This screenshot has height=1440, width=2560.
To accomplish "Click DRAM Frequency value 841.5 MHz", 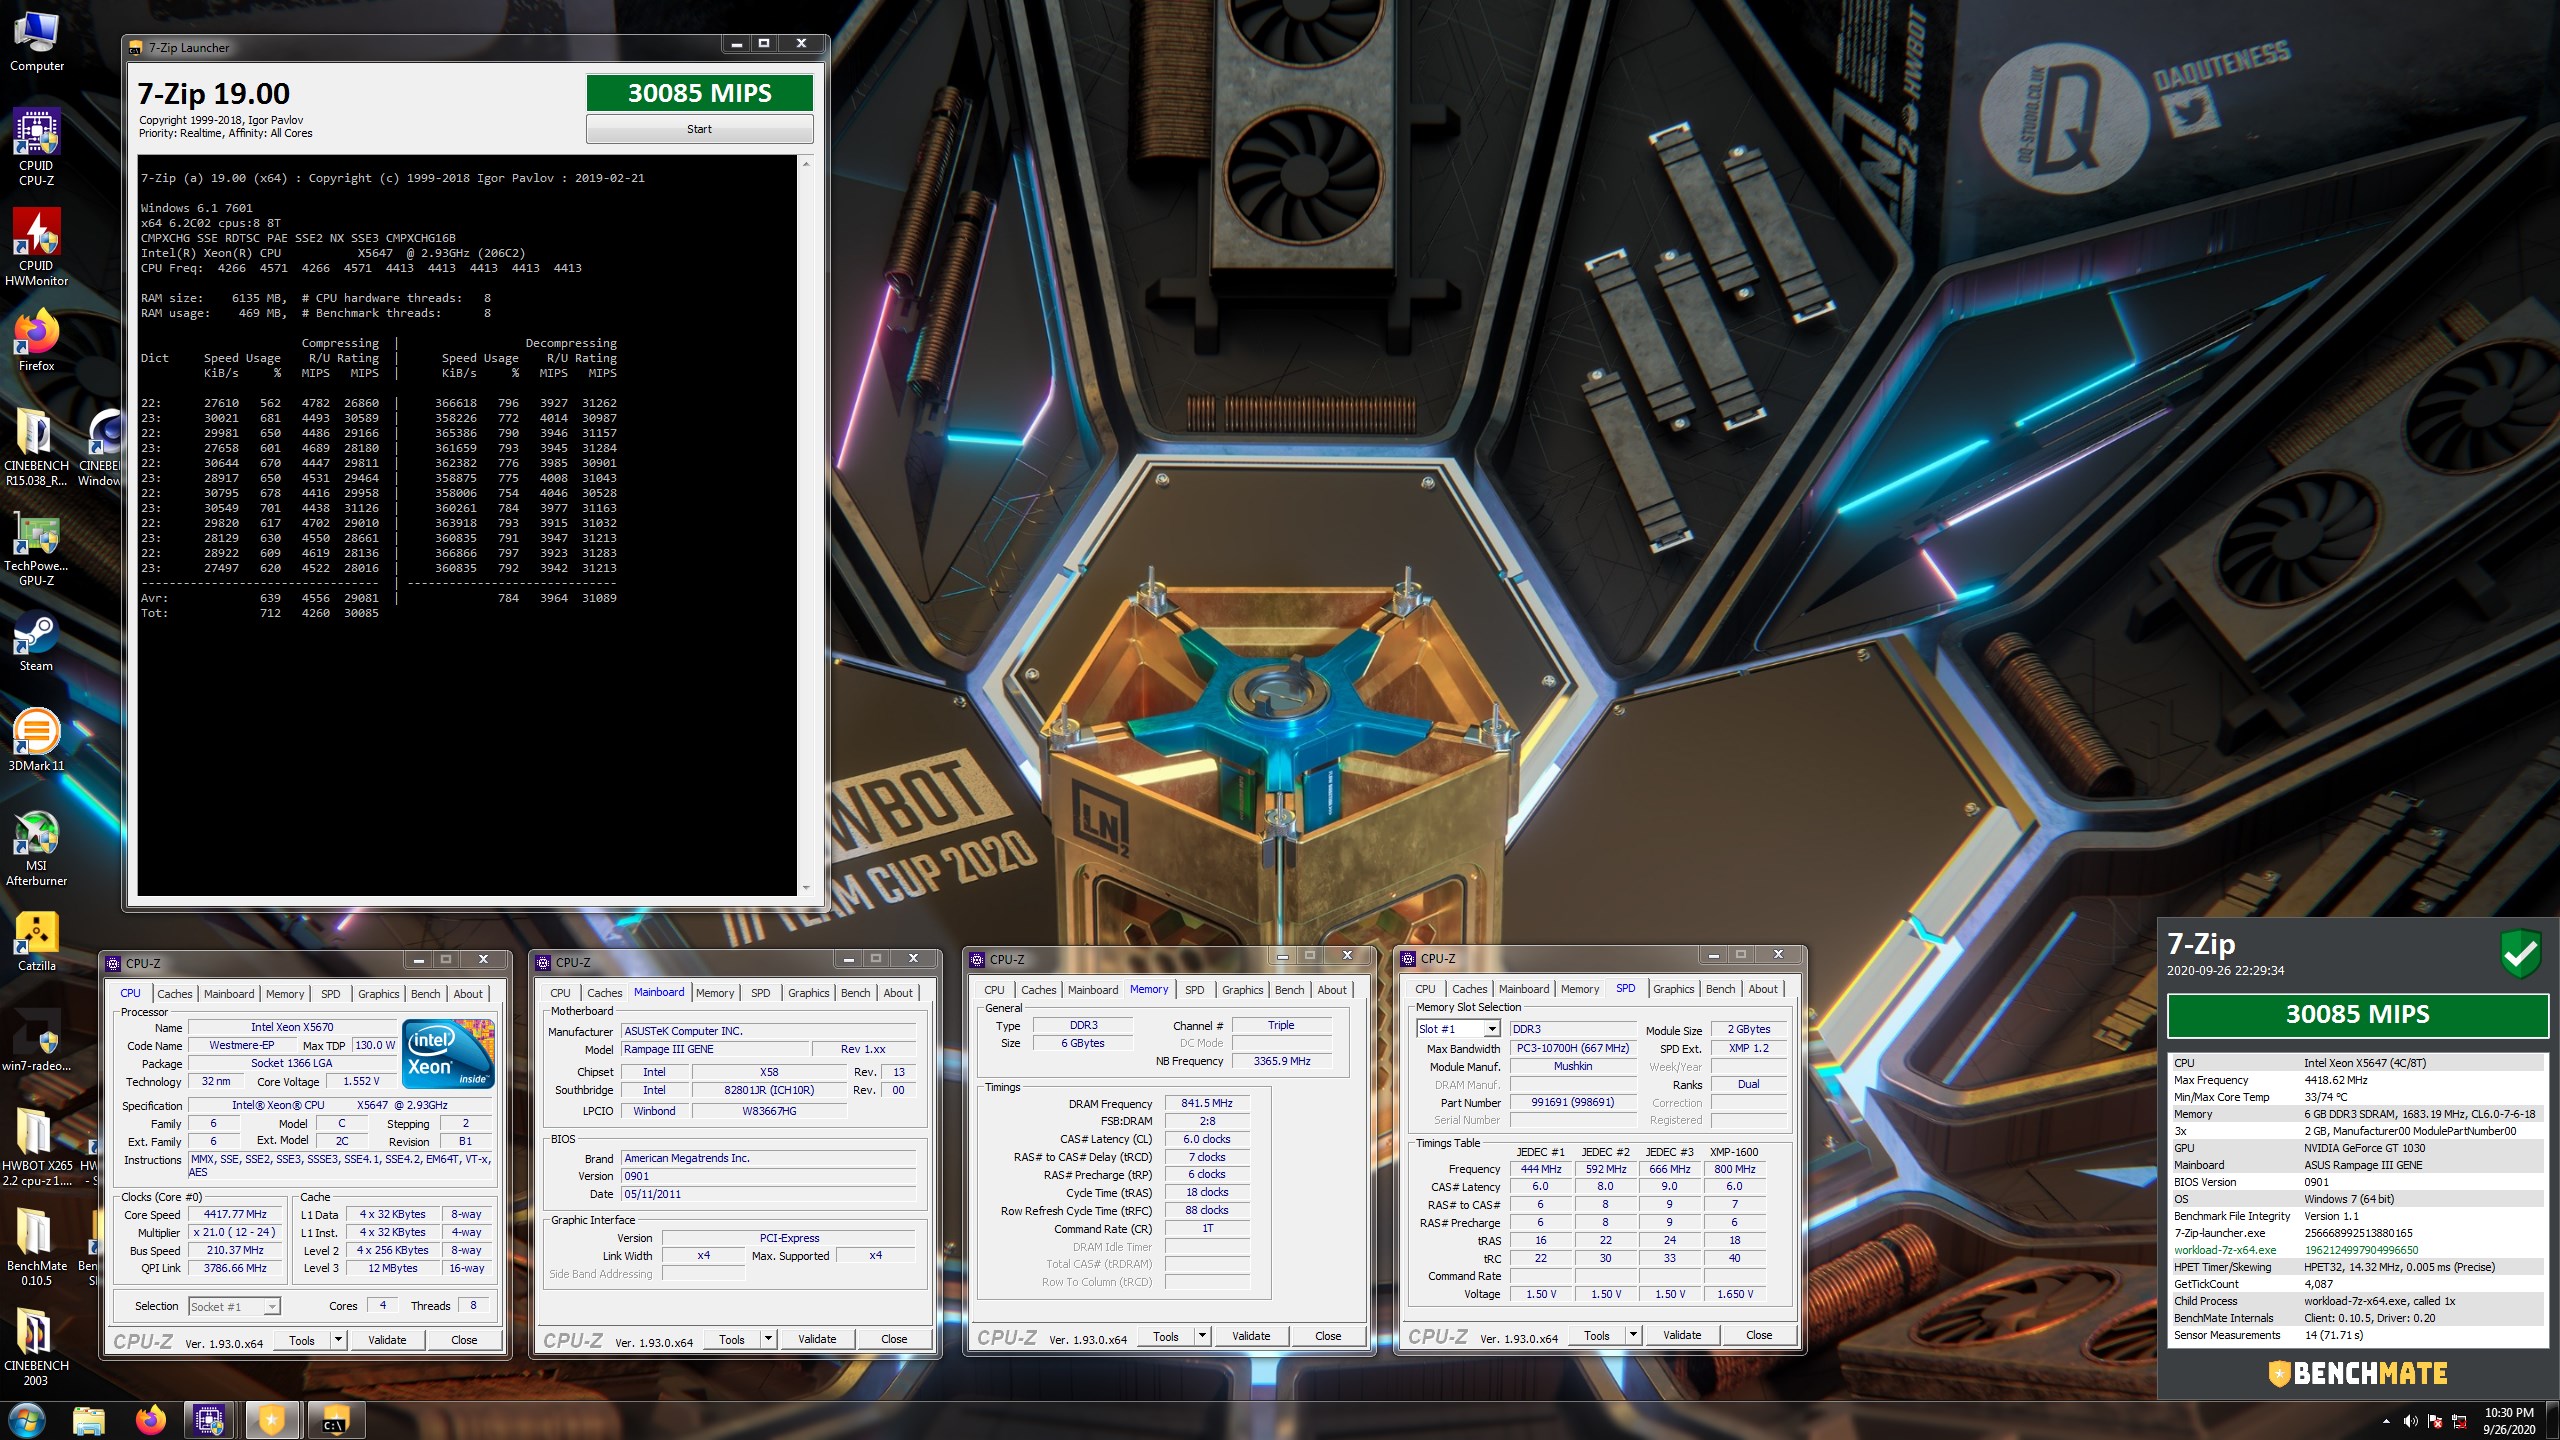I will 1207,1103.
